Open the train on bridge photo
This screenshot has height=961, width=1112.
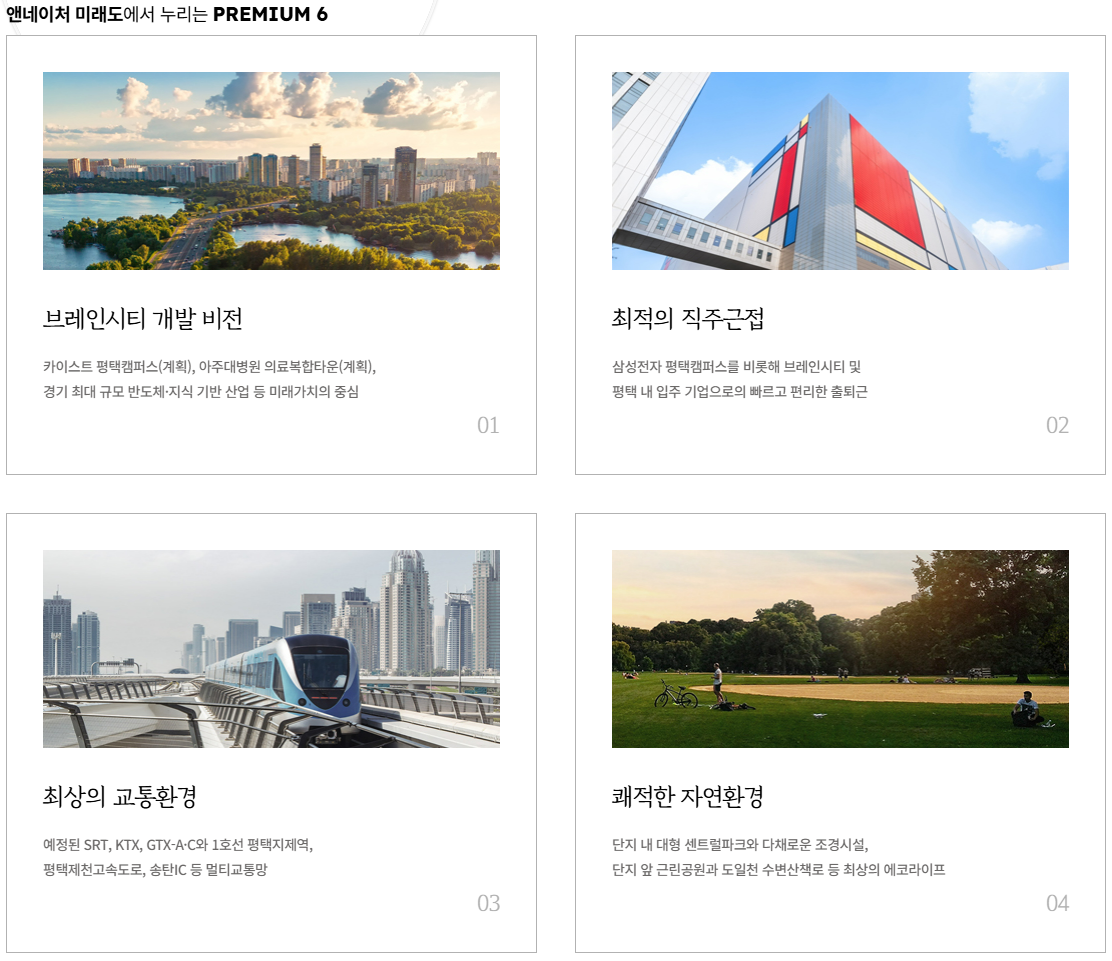[x=271, y=648]
